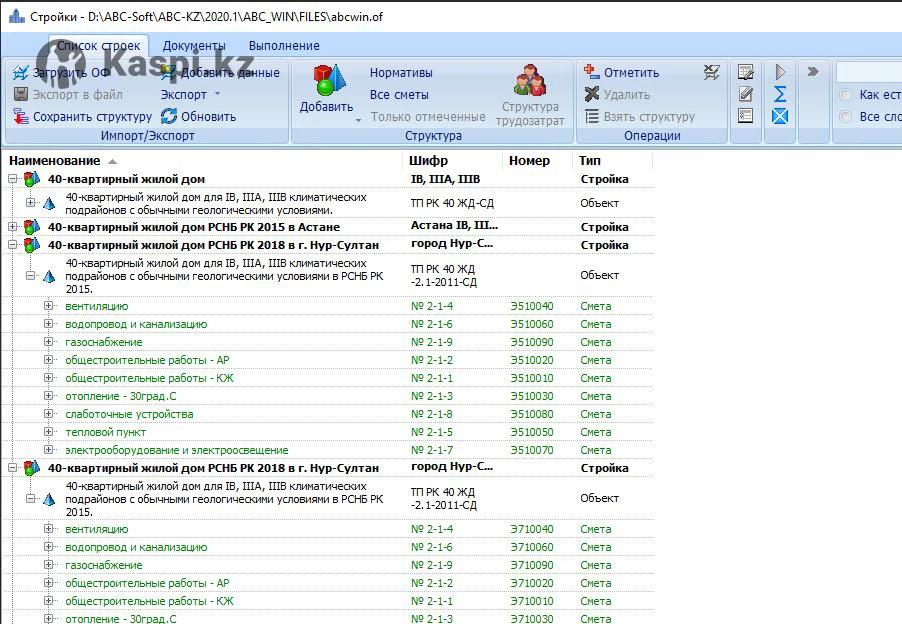This screenshot has width=902, height=624.
Task: Open the Выполнение tab
Action: [x=284, y=46]
